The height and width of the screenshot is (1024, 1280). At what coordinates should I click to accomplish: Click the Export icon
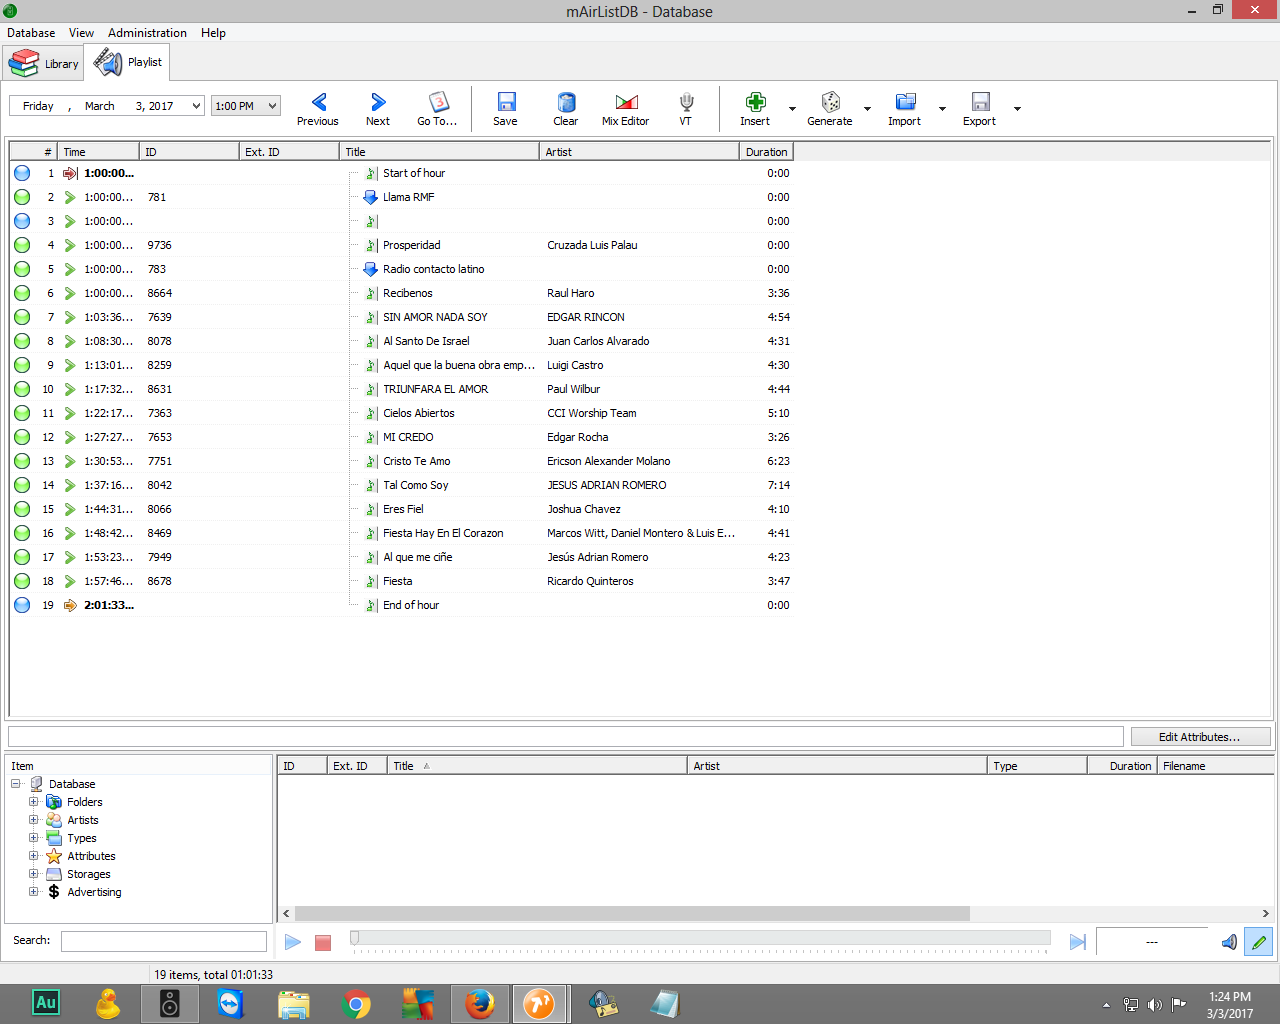tap(981, 102)
